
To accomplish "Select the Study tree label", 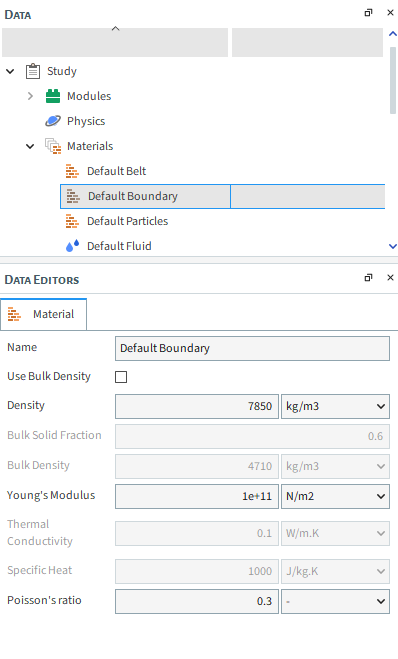I will click(62, 71).
